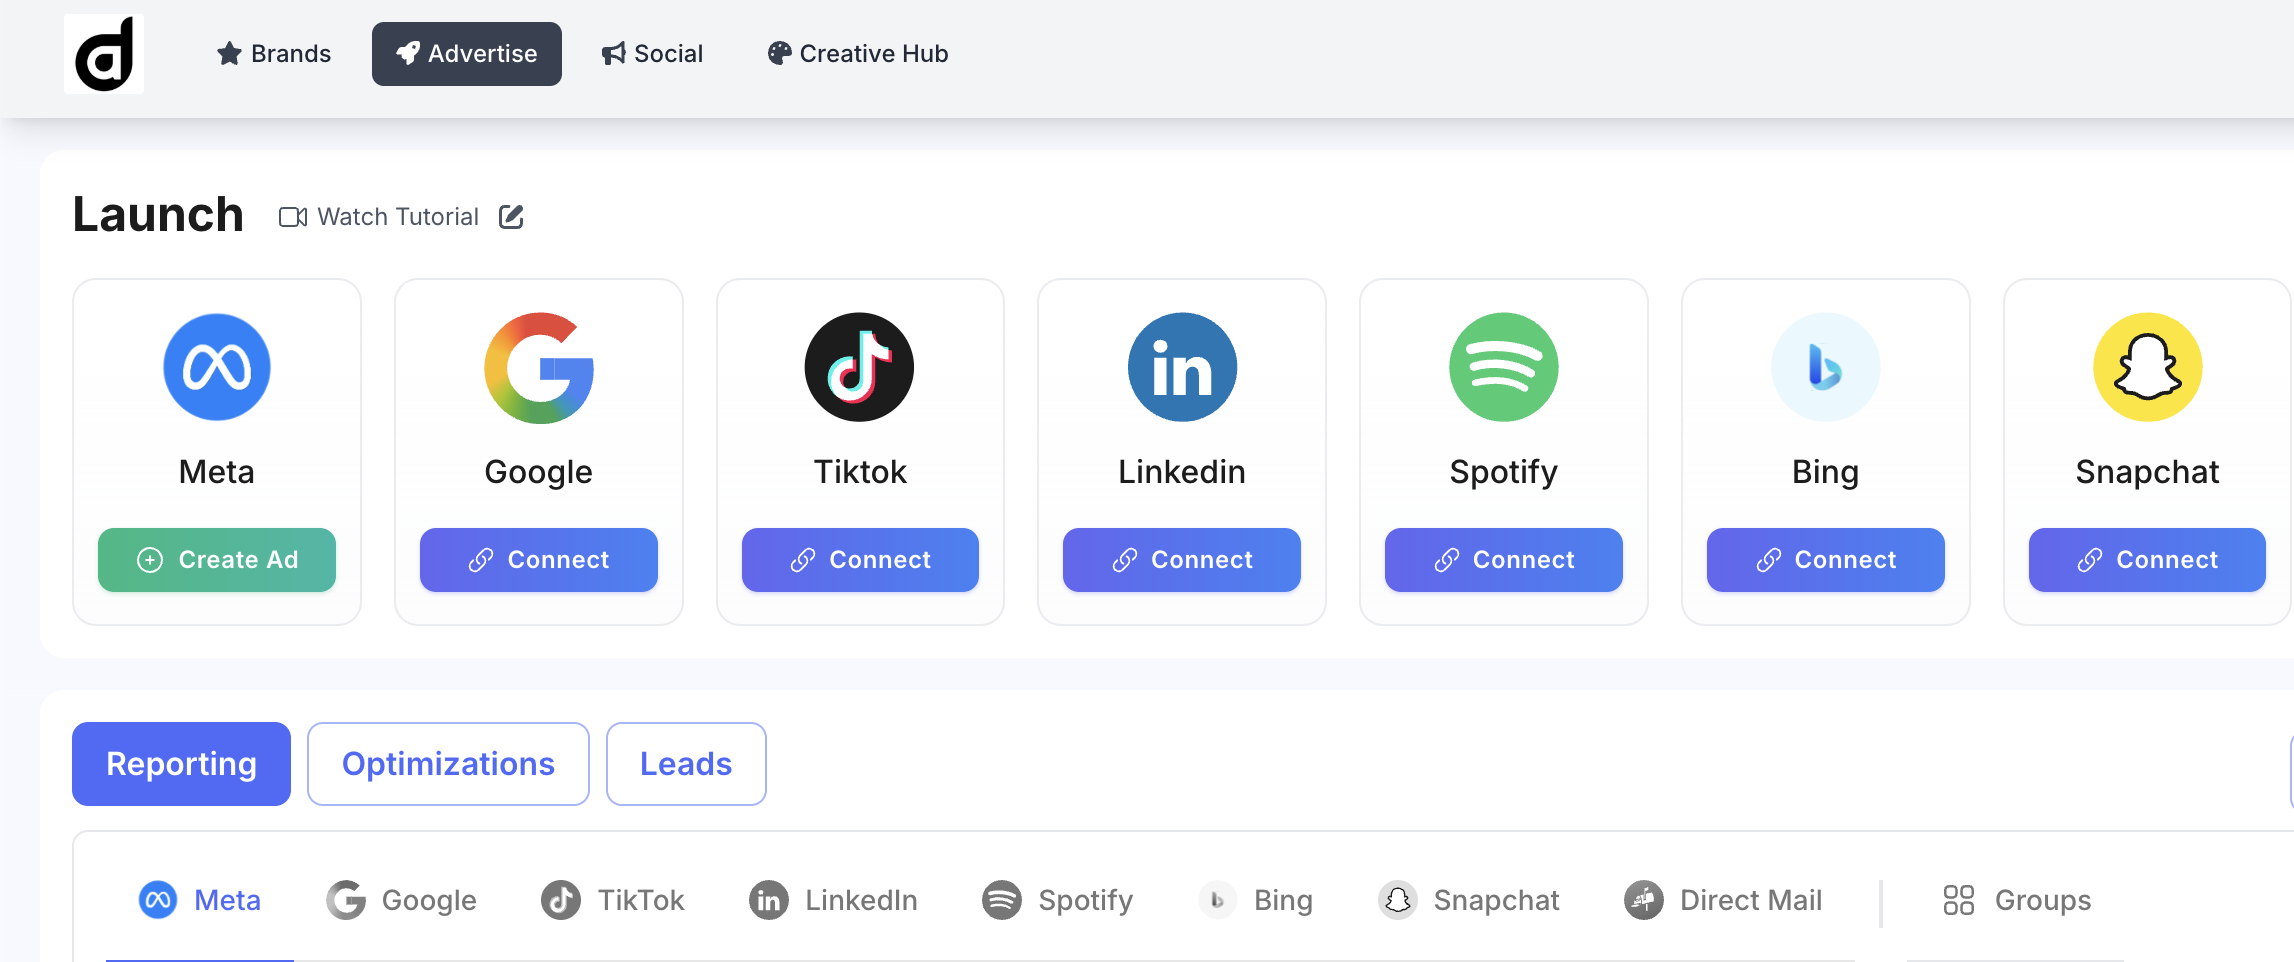Connect the Snapchat account
Viewport: 2294px width, 962px height.
(2146, 560)
